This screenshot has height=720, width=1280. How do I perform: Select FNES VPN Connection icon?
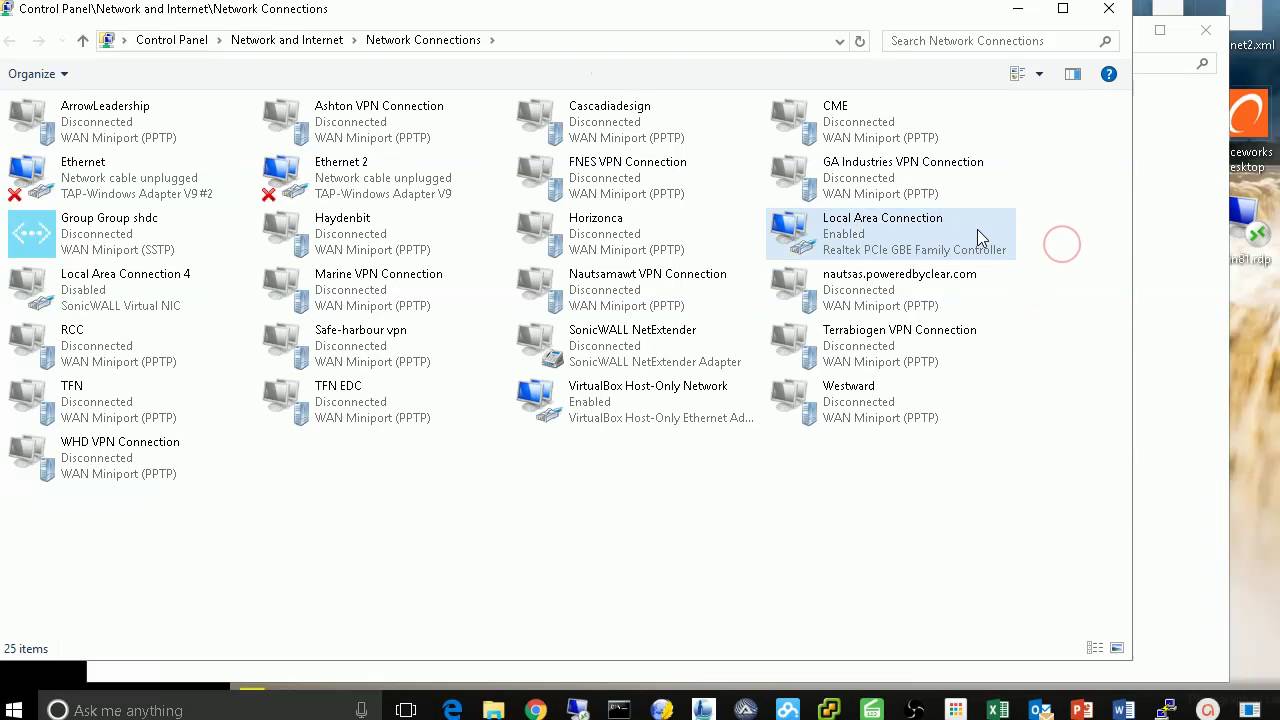[x=540, y=178]
